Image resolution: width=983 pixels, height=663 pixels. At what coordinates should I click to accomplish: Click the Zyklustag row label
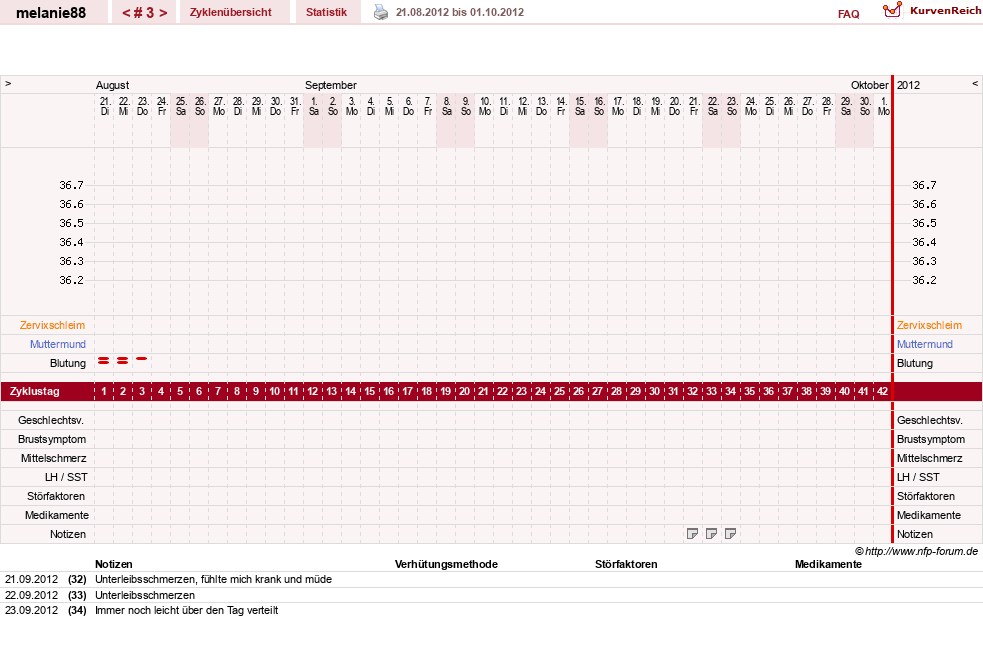click(x=34, y=391)
